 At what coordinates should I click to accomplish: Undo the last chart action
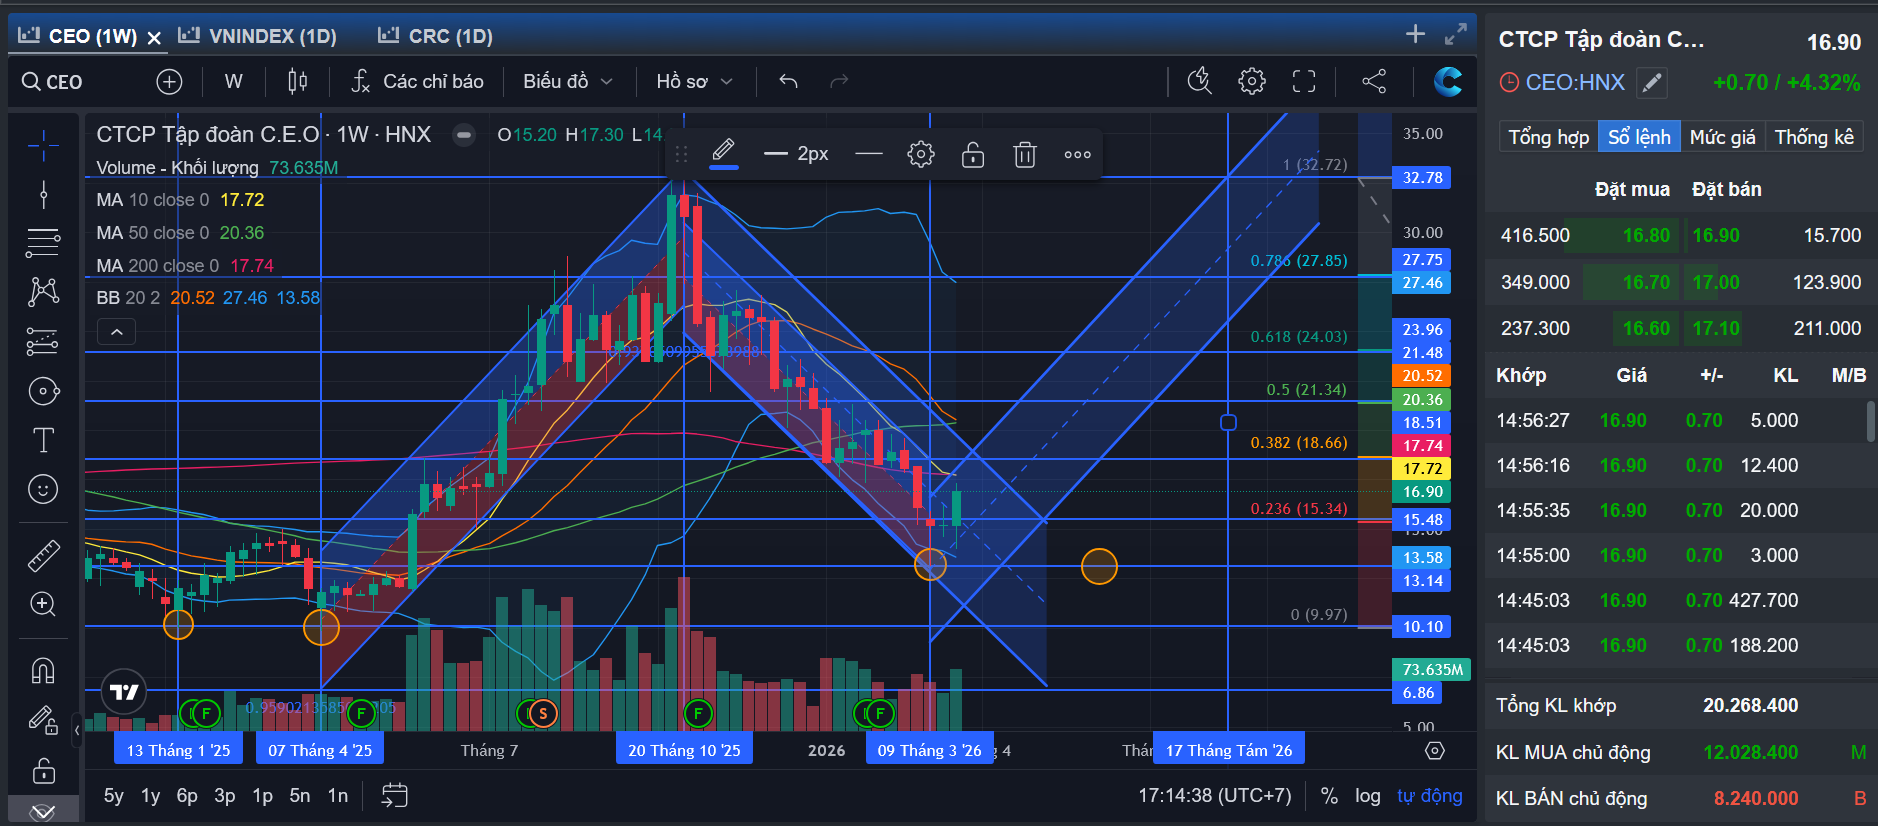click(x=788, y=82)
